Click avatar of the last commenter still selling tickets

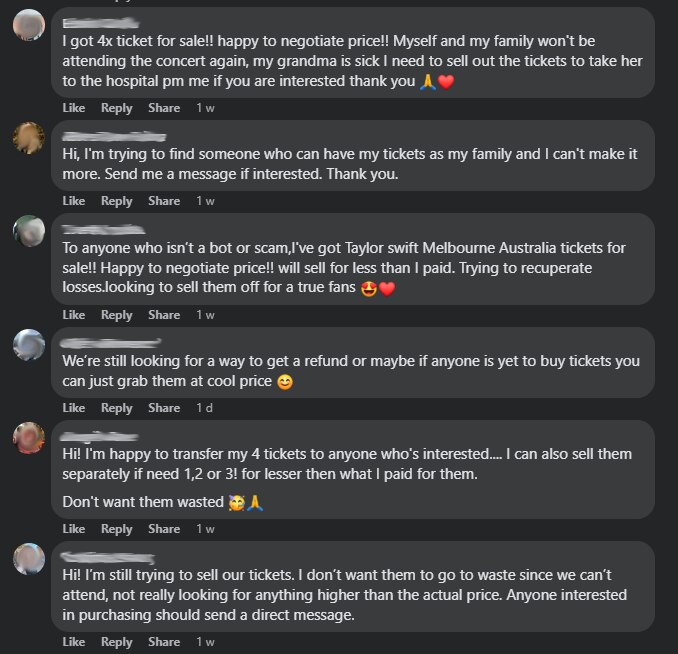click(28, 559)
